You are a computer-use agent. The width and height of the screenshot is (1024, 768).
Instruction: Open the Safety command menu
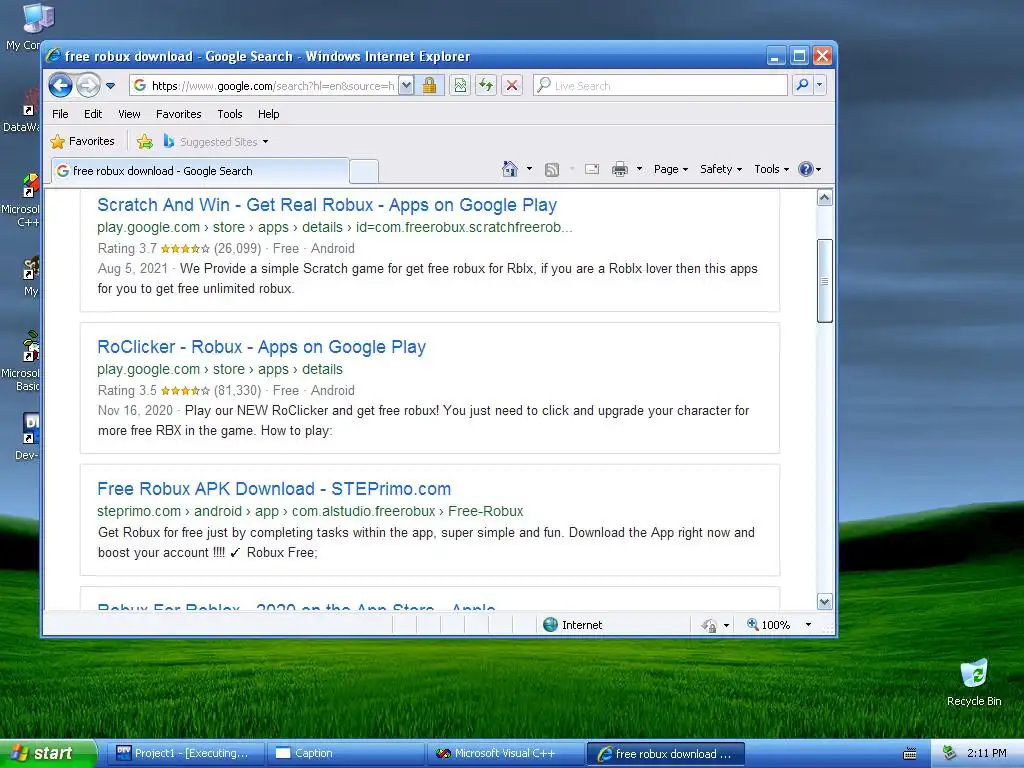[721, 169]
